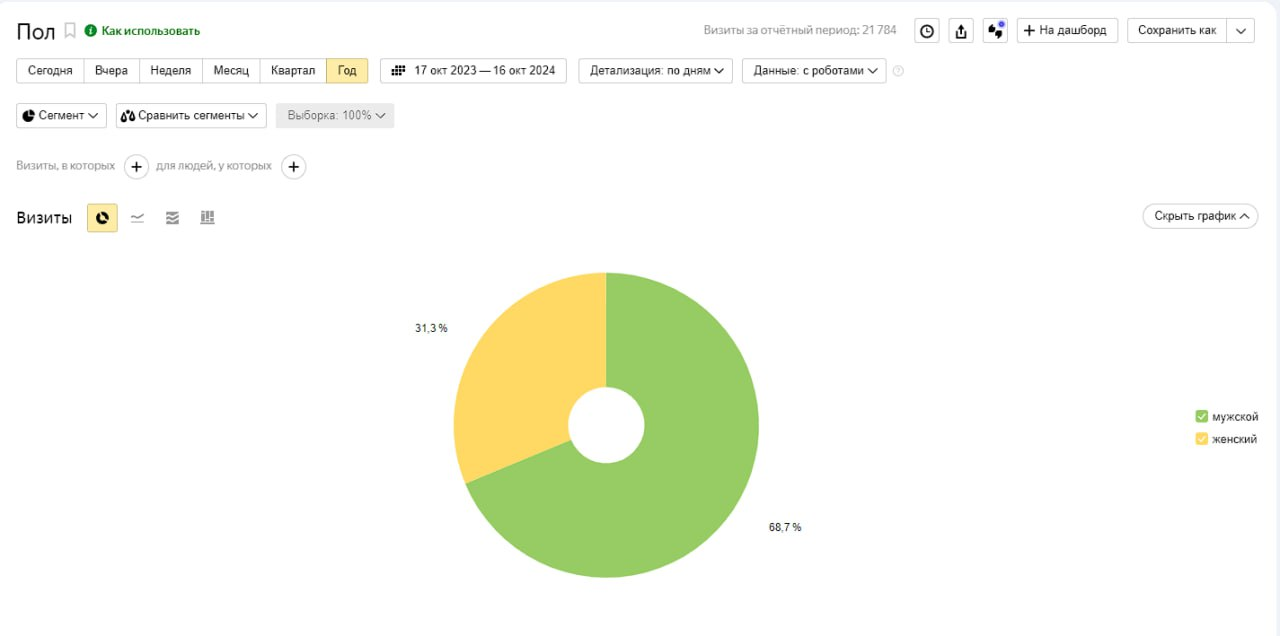Select the pie chart view icon
Viewport: 1280px width, 636px height.
pyautogui.click(x=102, y=218)
